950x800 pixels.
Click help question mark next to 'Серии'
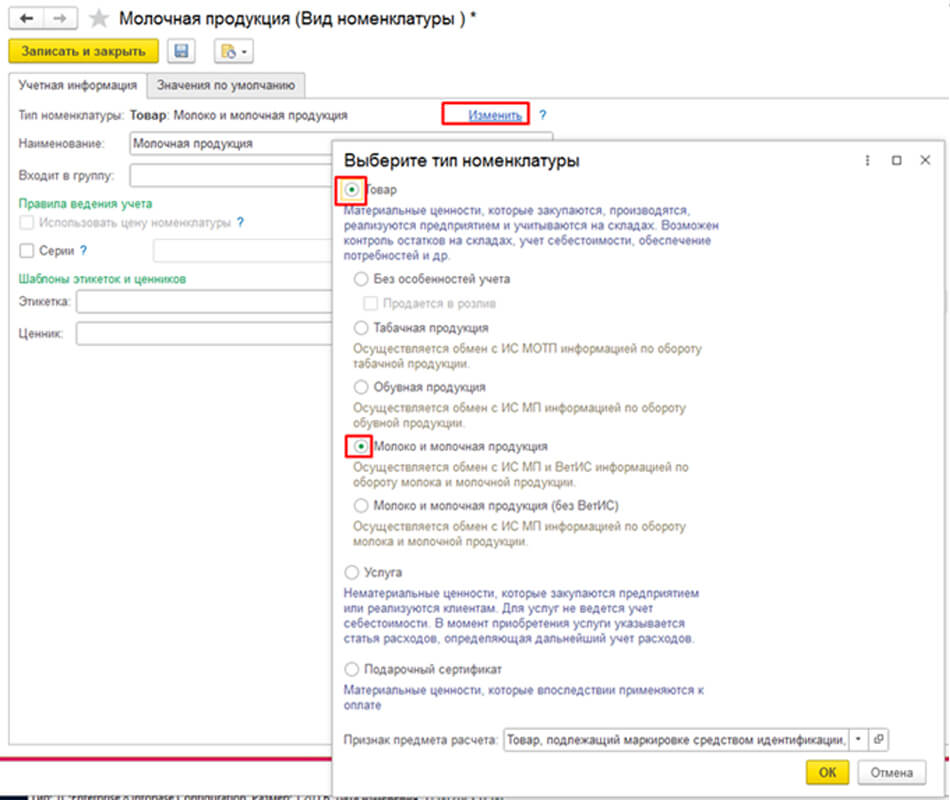[x=84, y=251]
